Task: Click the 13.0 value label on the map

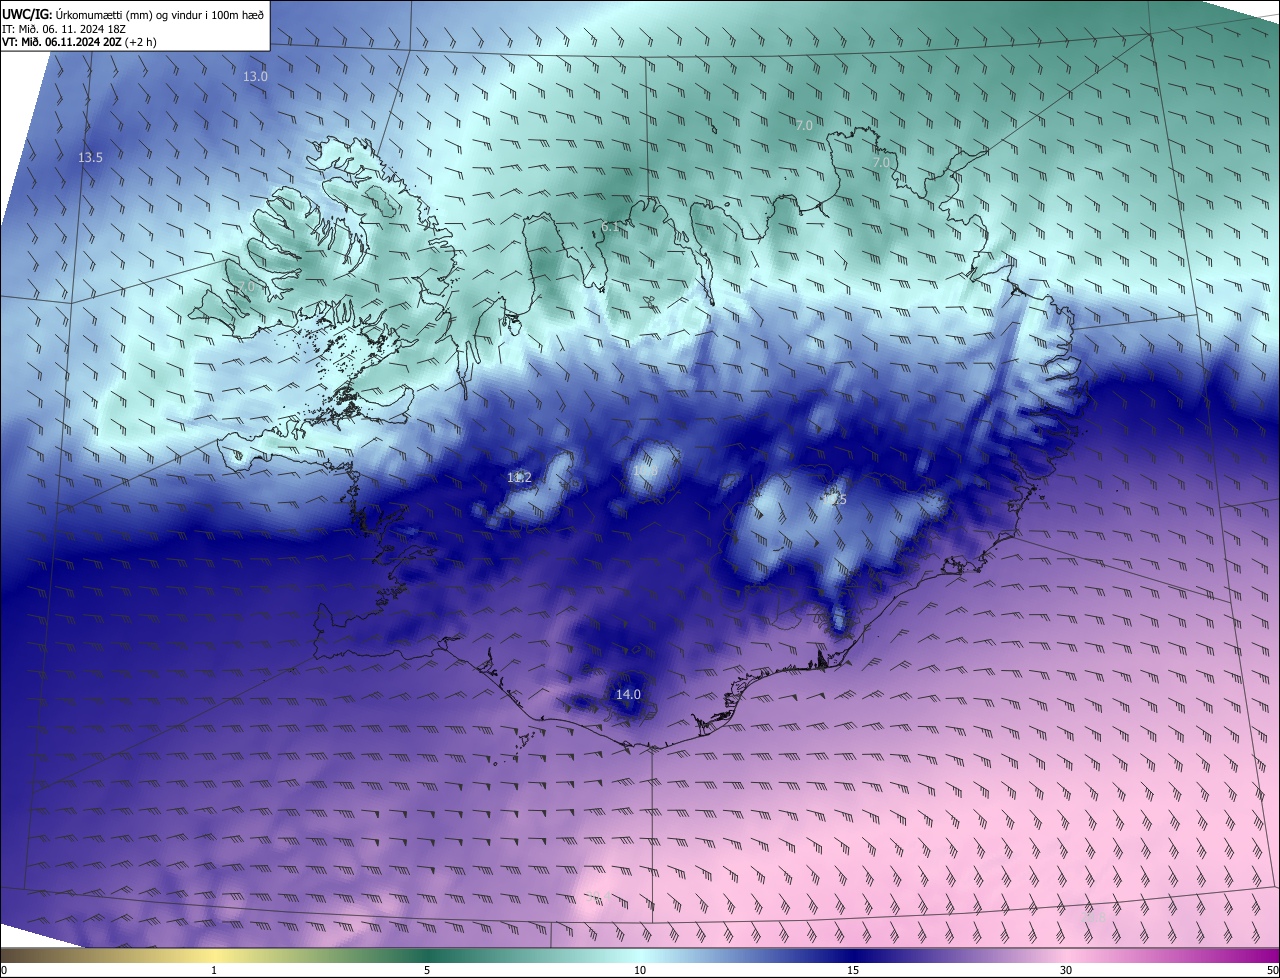Action: [x=256, y=77]
